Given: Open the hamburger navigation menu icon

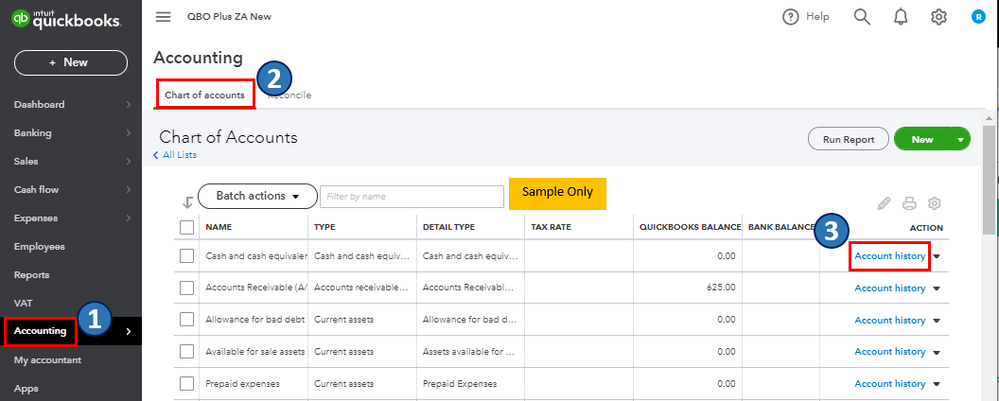Looking at the screenshot, I should tap(163, 17).
